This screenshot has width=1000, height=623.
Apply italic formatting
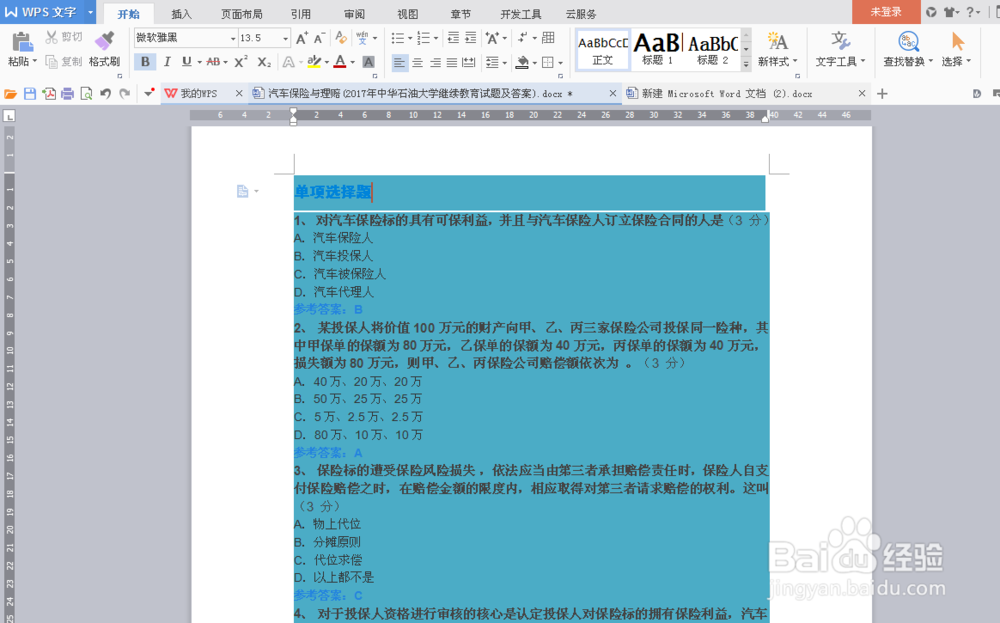[x=167, y=61]
